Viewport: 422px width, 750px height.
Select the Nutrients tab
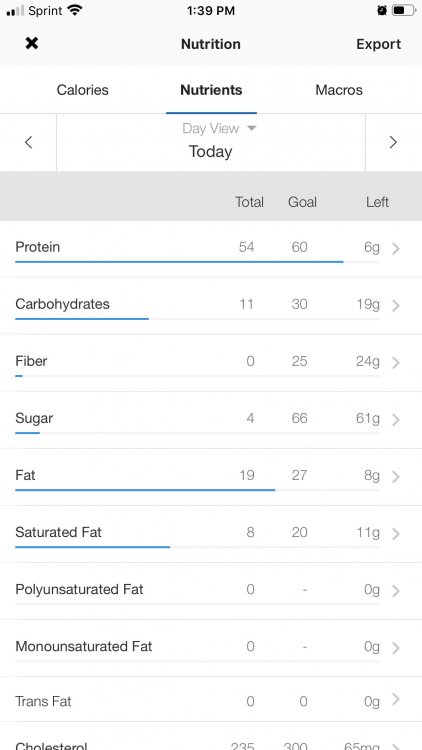tap(211, 90)
